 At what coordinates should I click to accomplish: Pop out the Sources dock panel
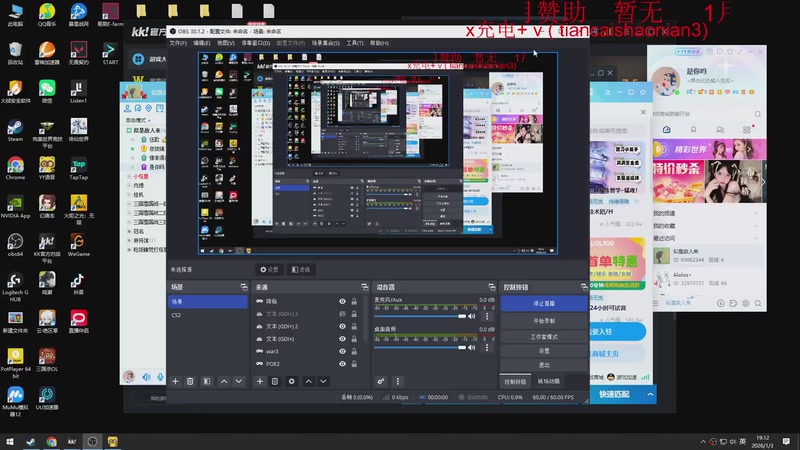(x=364, y=287)
